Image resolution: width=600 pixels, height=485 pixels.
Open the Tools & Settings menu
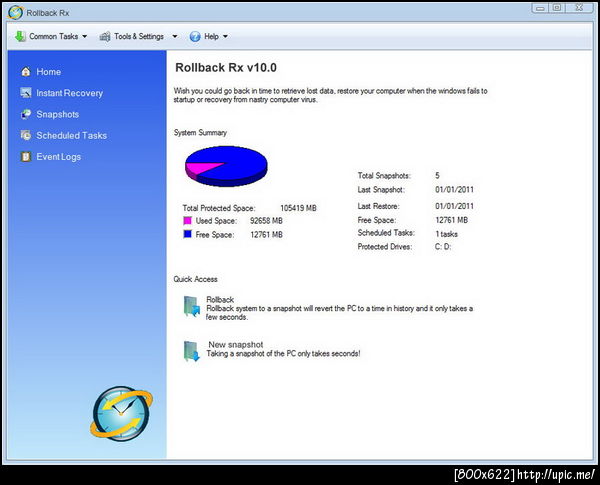[139, 36]
